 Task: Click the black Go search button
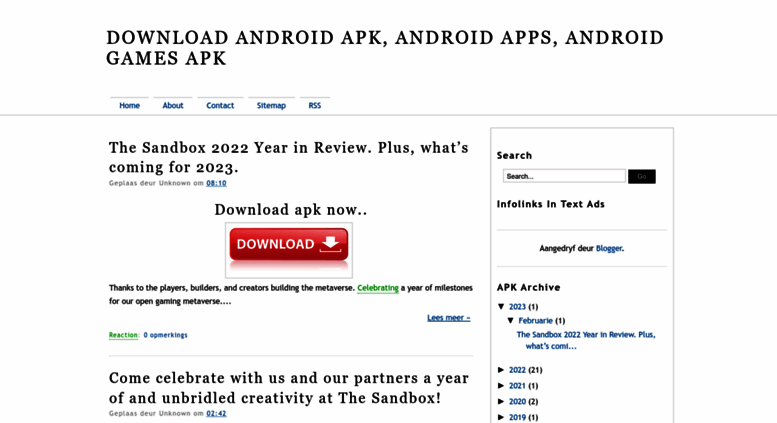642,176
